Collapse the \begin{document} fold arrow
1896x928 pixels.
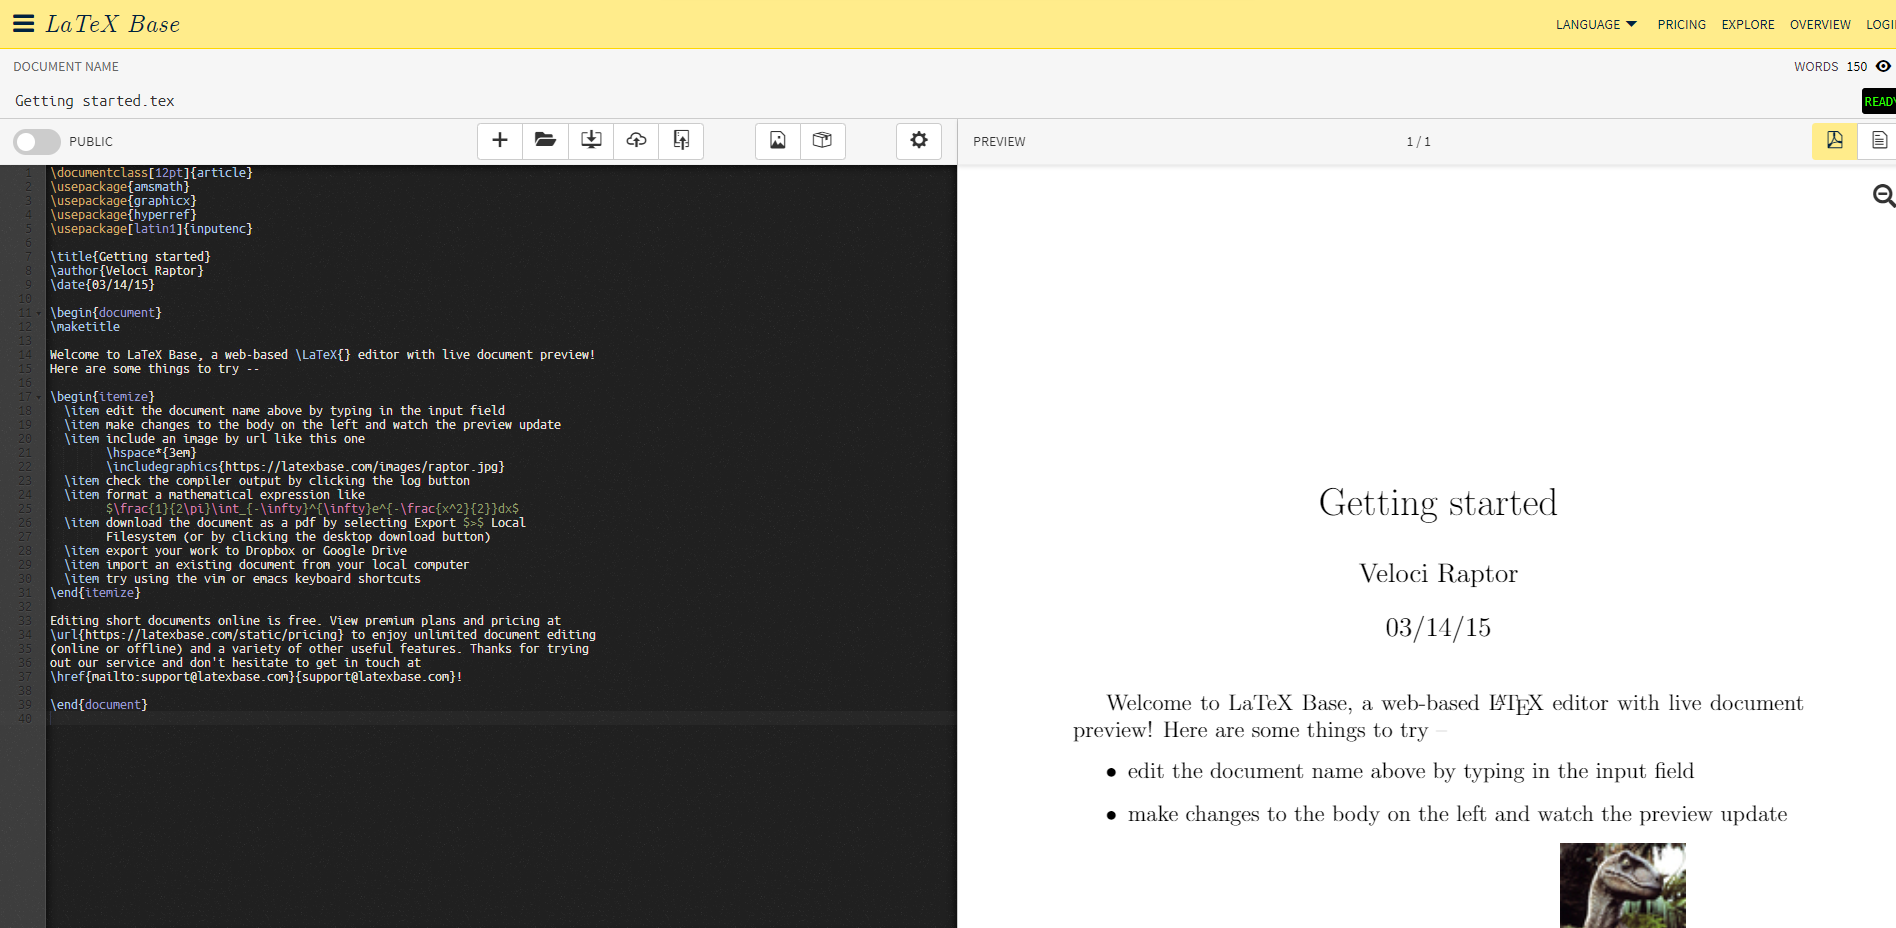pos(39,313)
